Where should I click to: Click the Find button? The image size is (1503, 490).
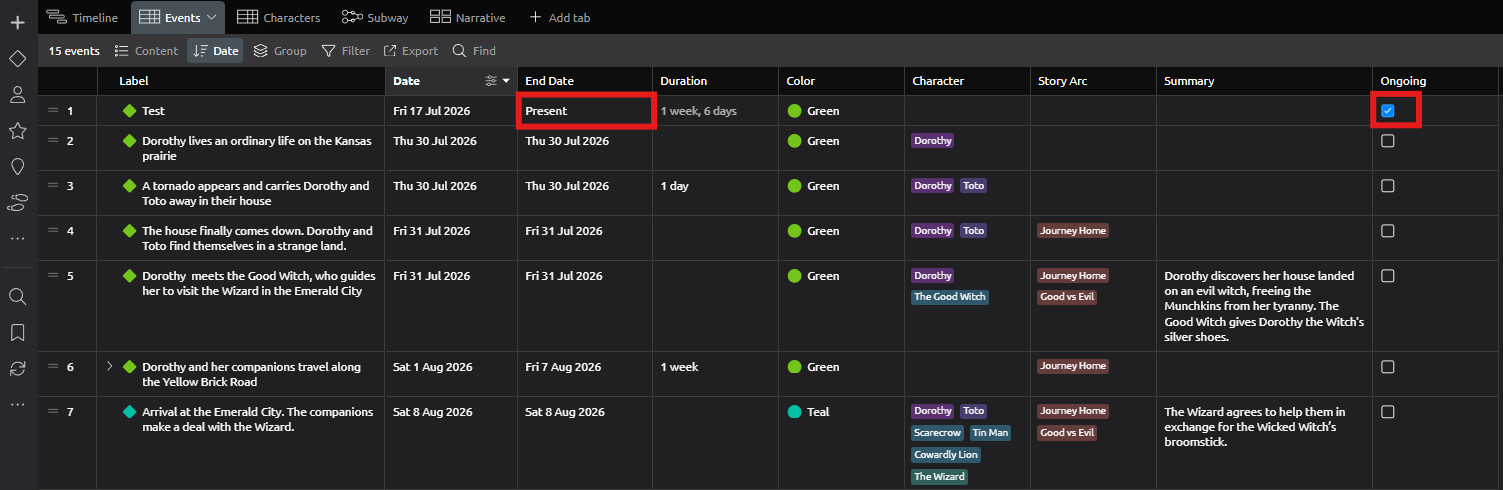pyautogui.click(x=474, y=51)
